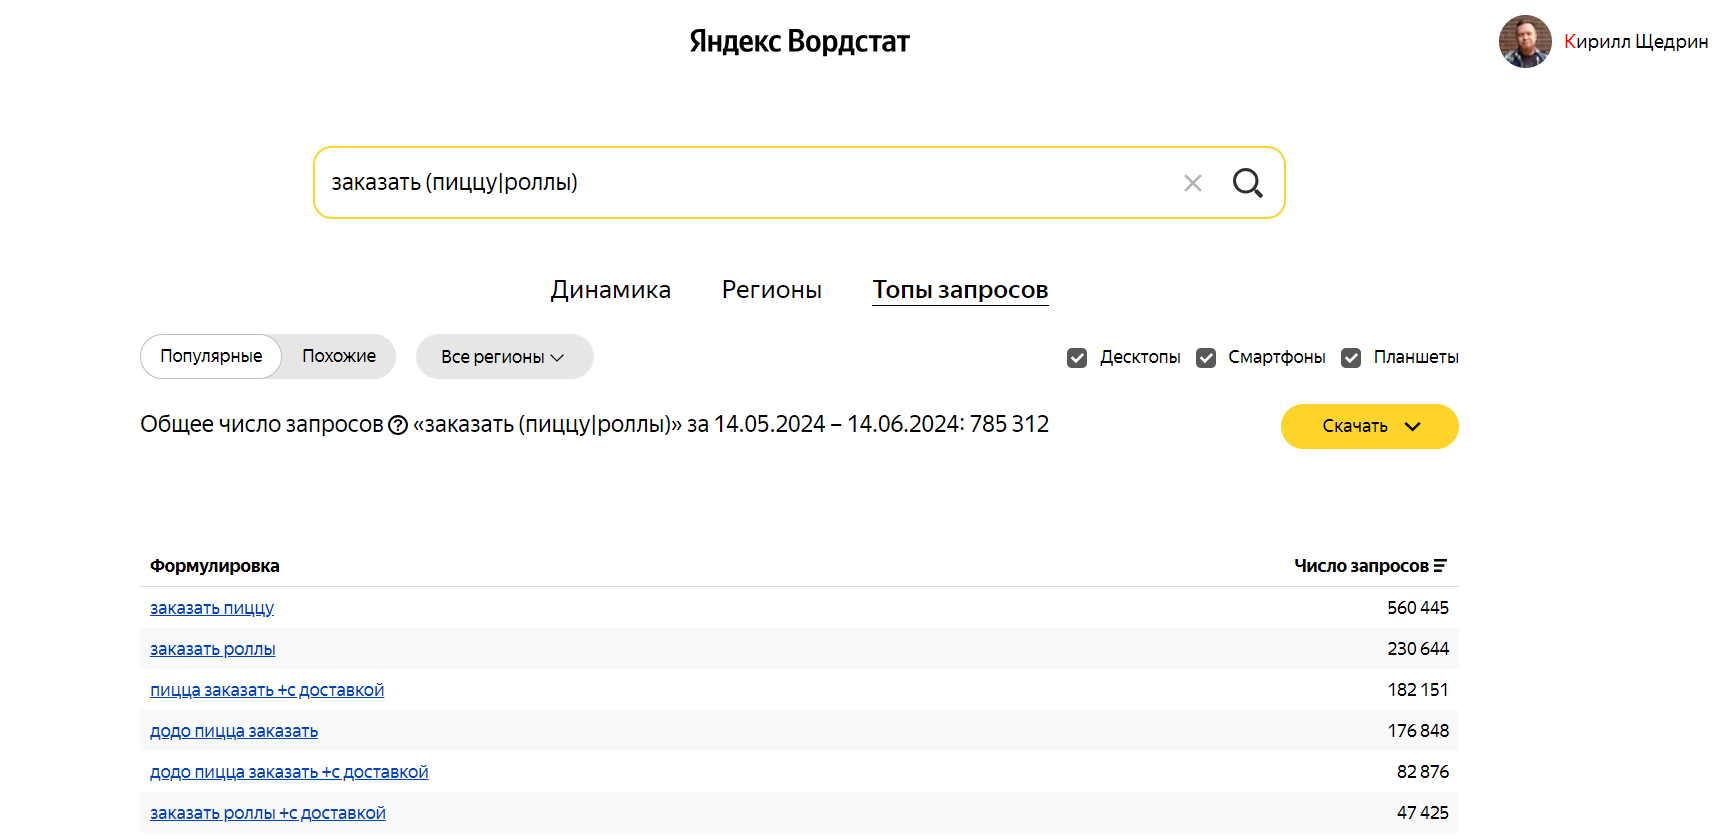Click the Число запросов column header

[1361, 566]
